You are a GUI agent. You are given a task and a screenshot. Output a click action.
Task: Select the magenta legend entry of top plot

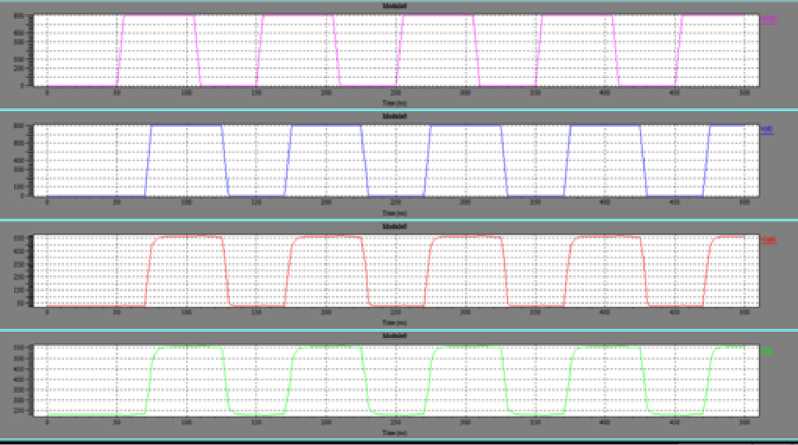tap(768, 20)
